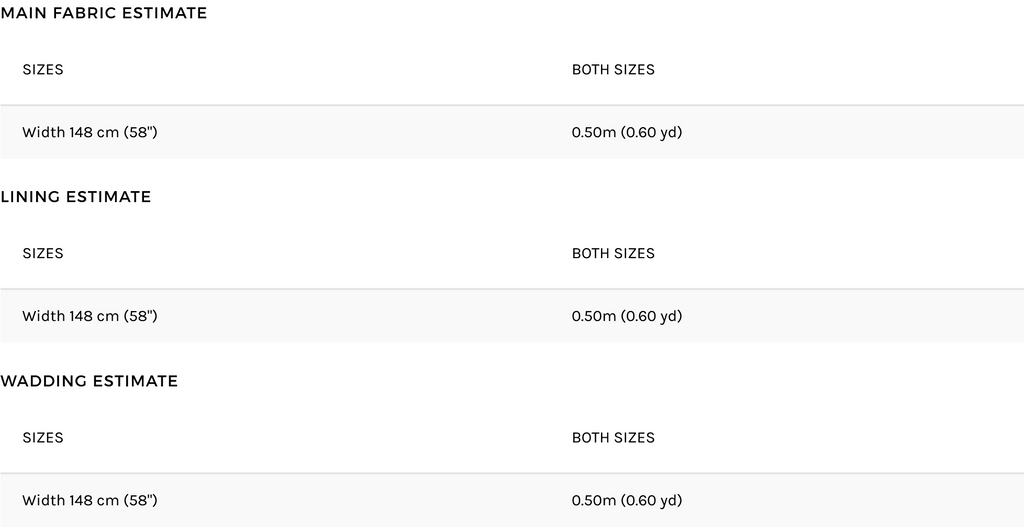
Task: Select SIZES header under Lining Estimate
Action: [x=43, y=254]
